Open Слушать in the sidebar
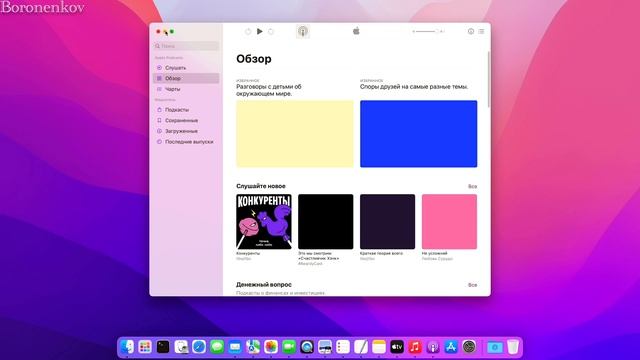Viewport: 640px width, 360px height. 186,68
